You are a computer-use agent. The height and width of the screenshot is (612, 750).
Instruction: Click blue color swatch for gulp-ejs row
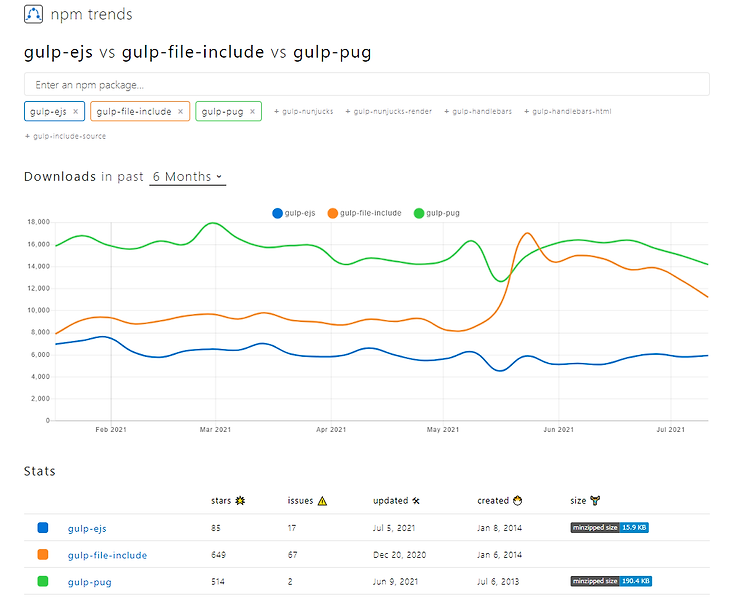(x=43, y=528)
